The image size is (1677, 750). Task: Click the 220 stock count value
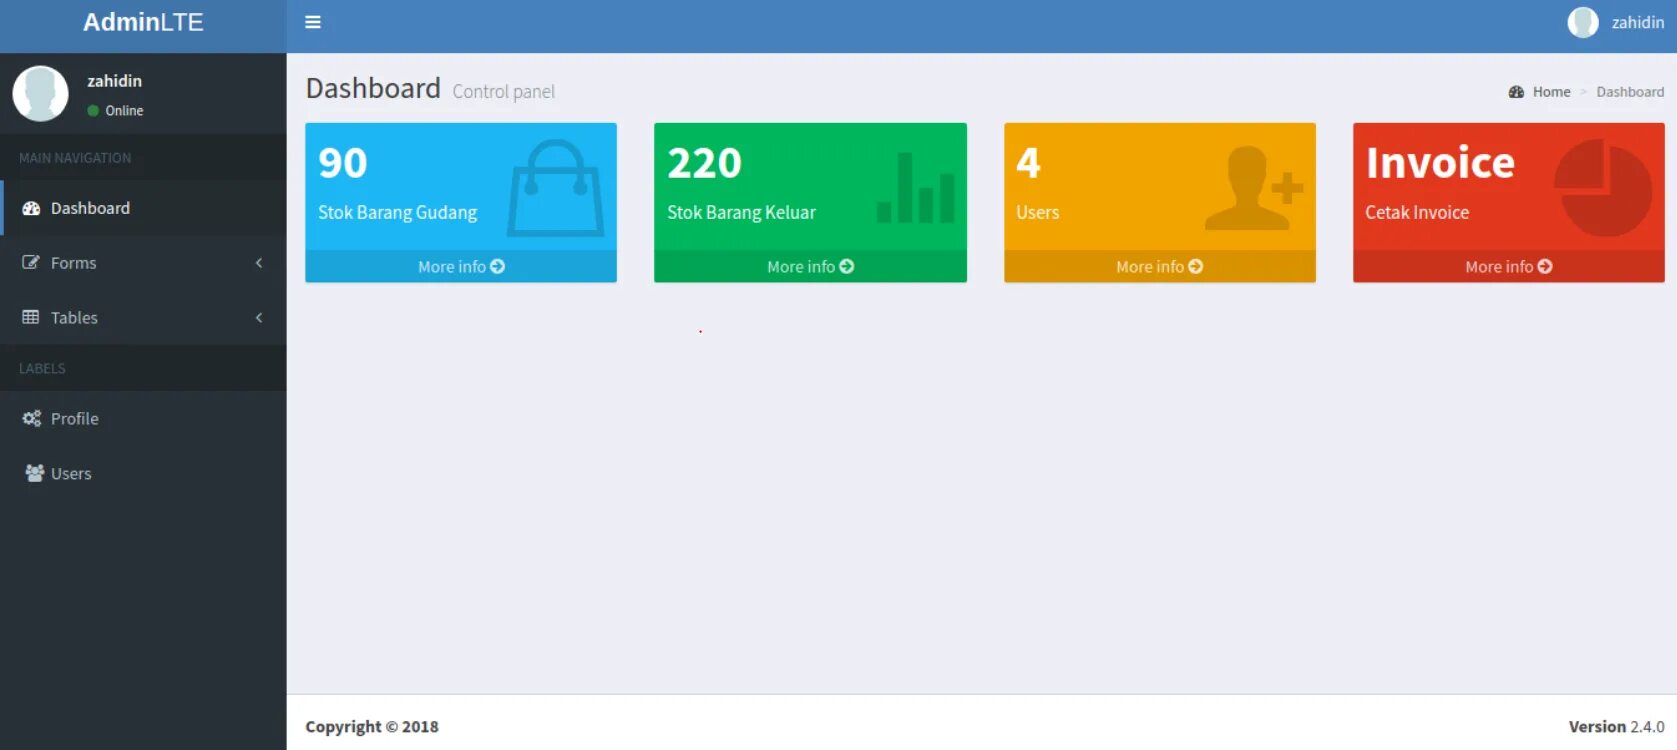705,163
